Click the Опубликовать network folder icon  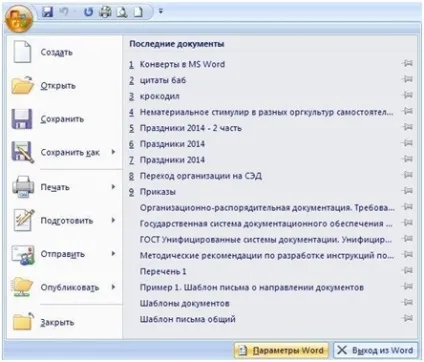[22, 287]
